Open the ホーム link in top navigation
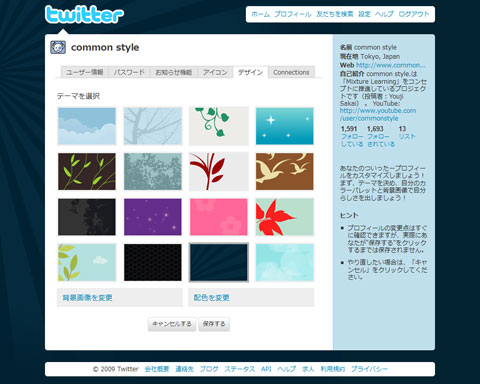The height and width of the screenshot is (384, 480). [x=260, y=14]
